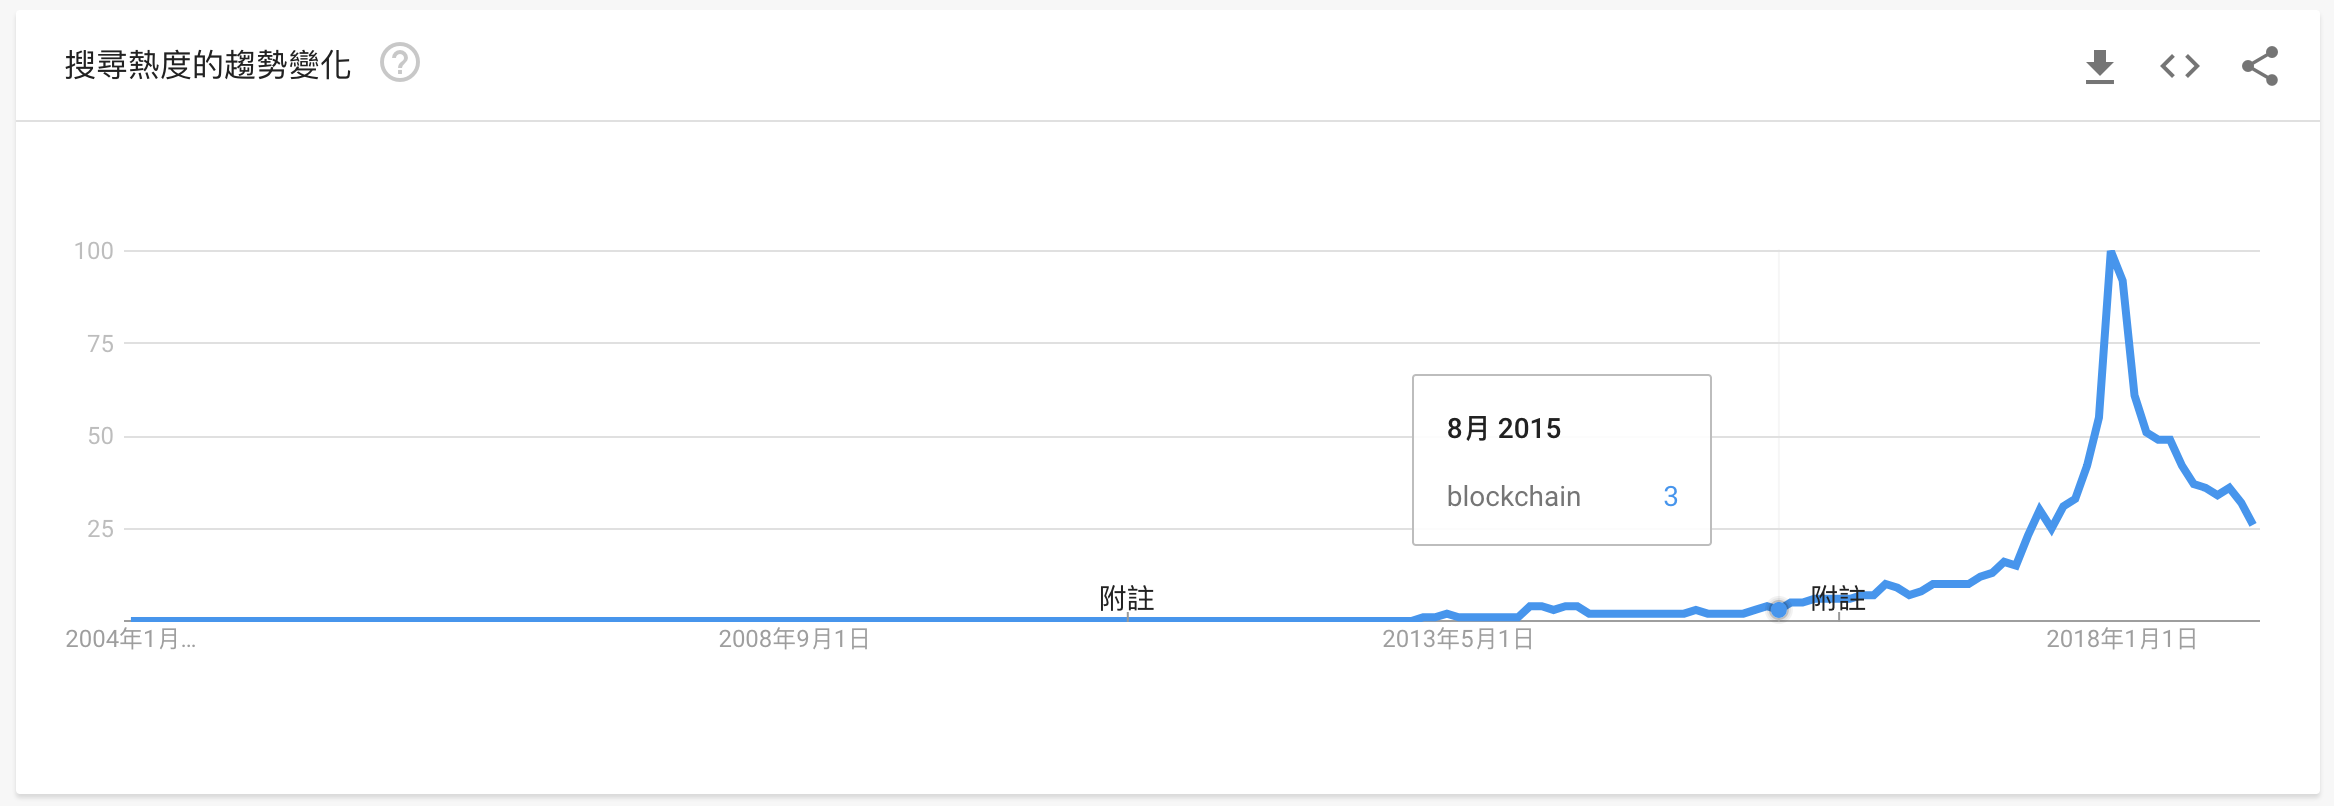This screenshot has height=806, width=2334.
Task: Click the 2013年5月1日 x-axis label
Action: tap(1457, 639)
